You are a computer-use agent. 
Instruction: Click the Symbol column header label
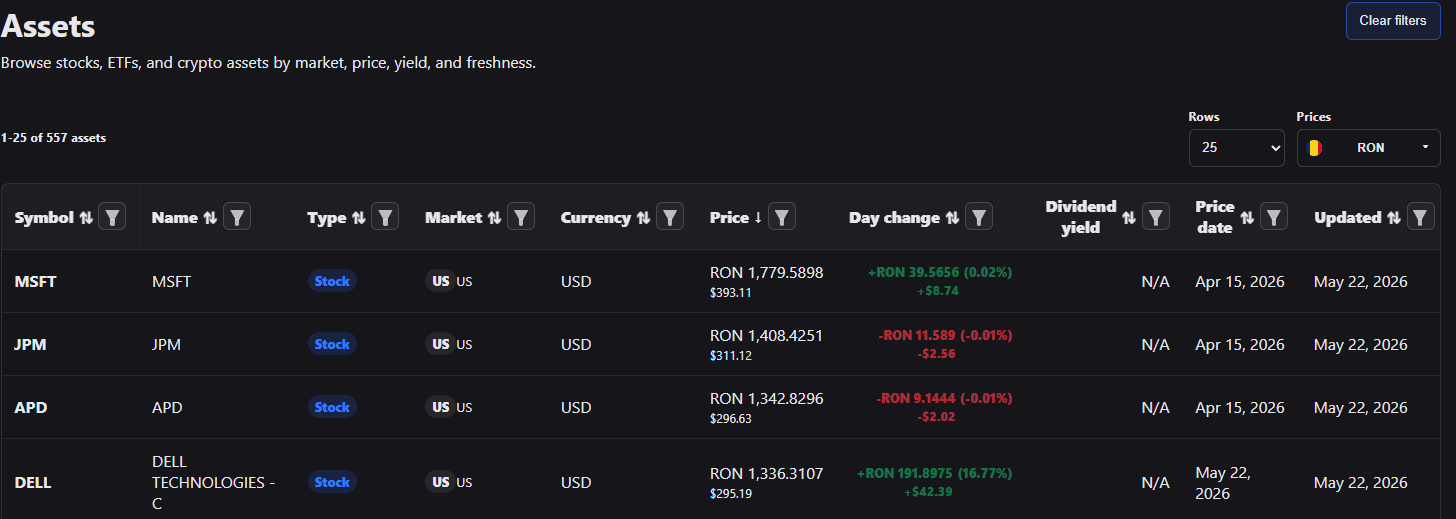(x=44, y=217)
